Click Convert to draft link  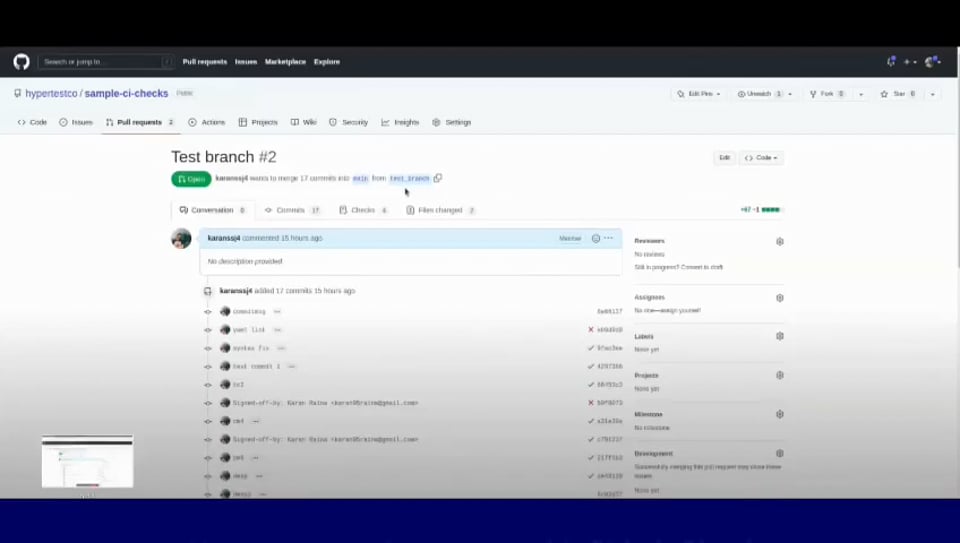pos(702,268)
